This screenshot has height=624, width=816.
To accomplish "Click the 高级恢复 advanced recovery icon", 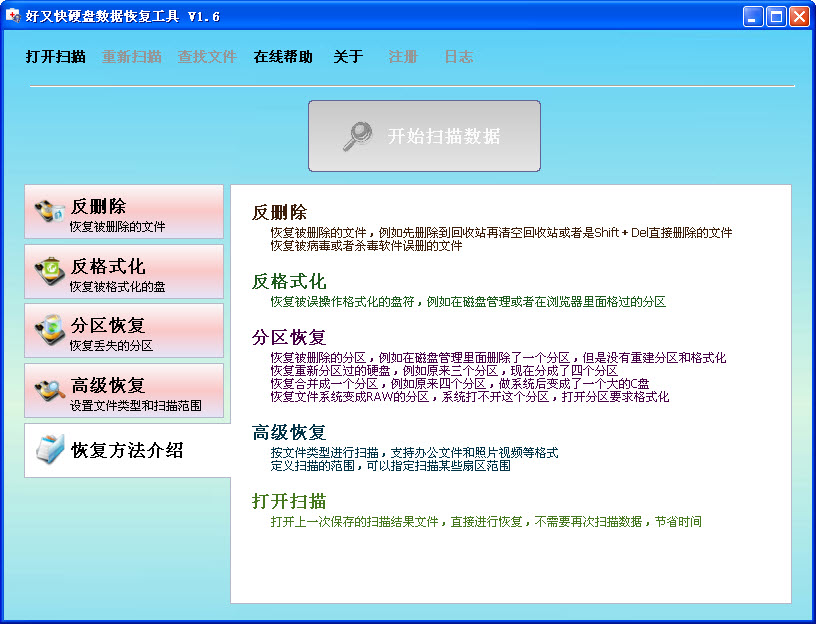I will (49, 390).
